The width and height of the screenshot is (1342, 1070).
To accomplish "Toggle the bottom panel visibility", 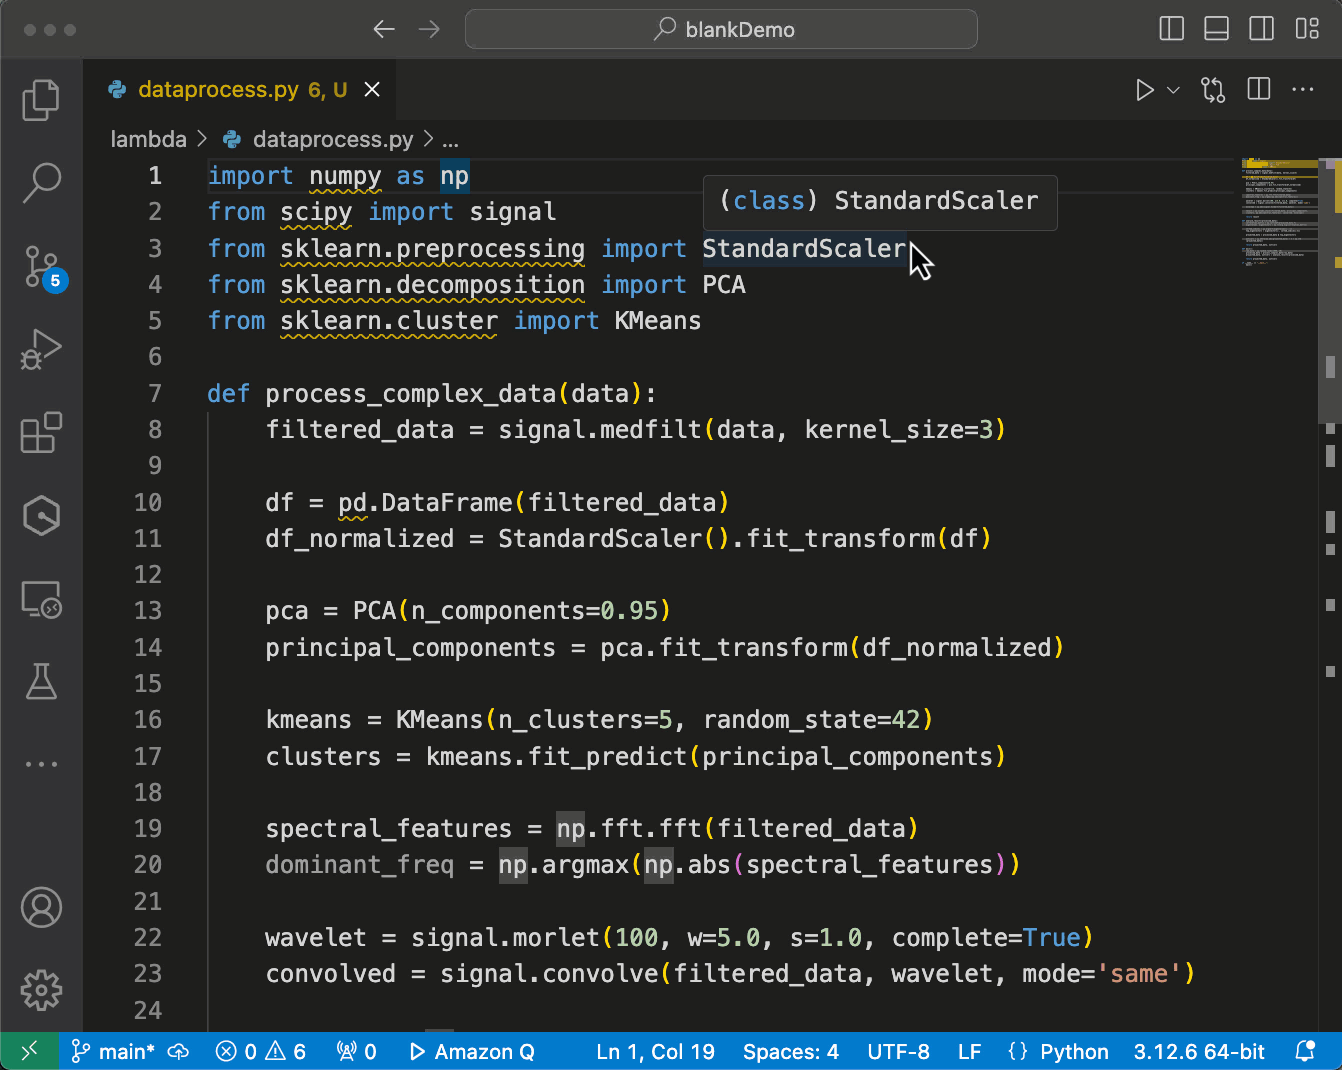I will pyautogui.click(x=1216, y=29).
